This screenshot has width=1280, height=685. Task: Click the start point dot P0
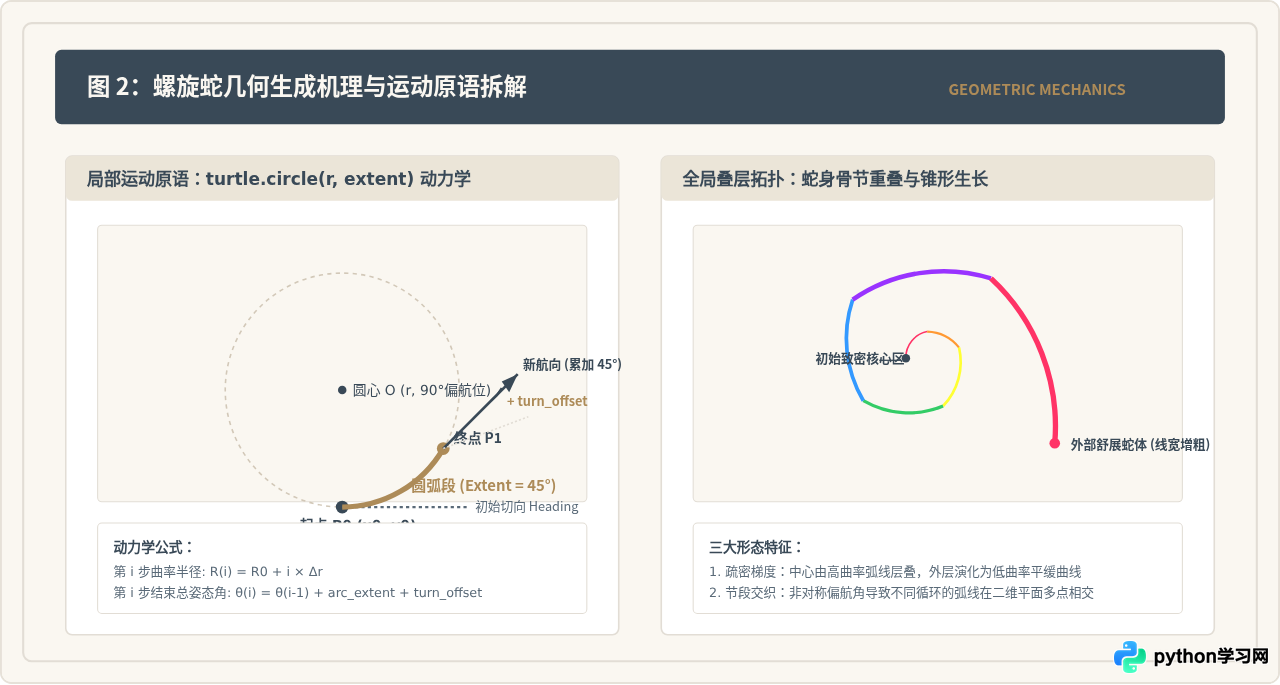pos(342,507)
